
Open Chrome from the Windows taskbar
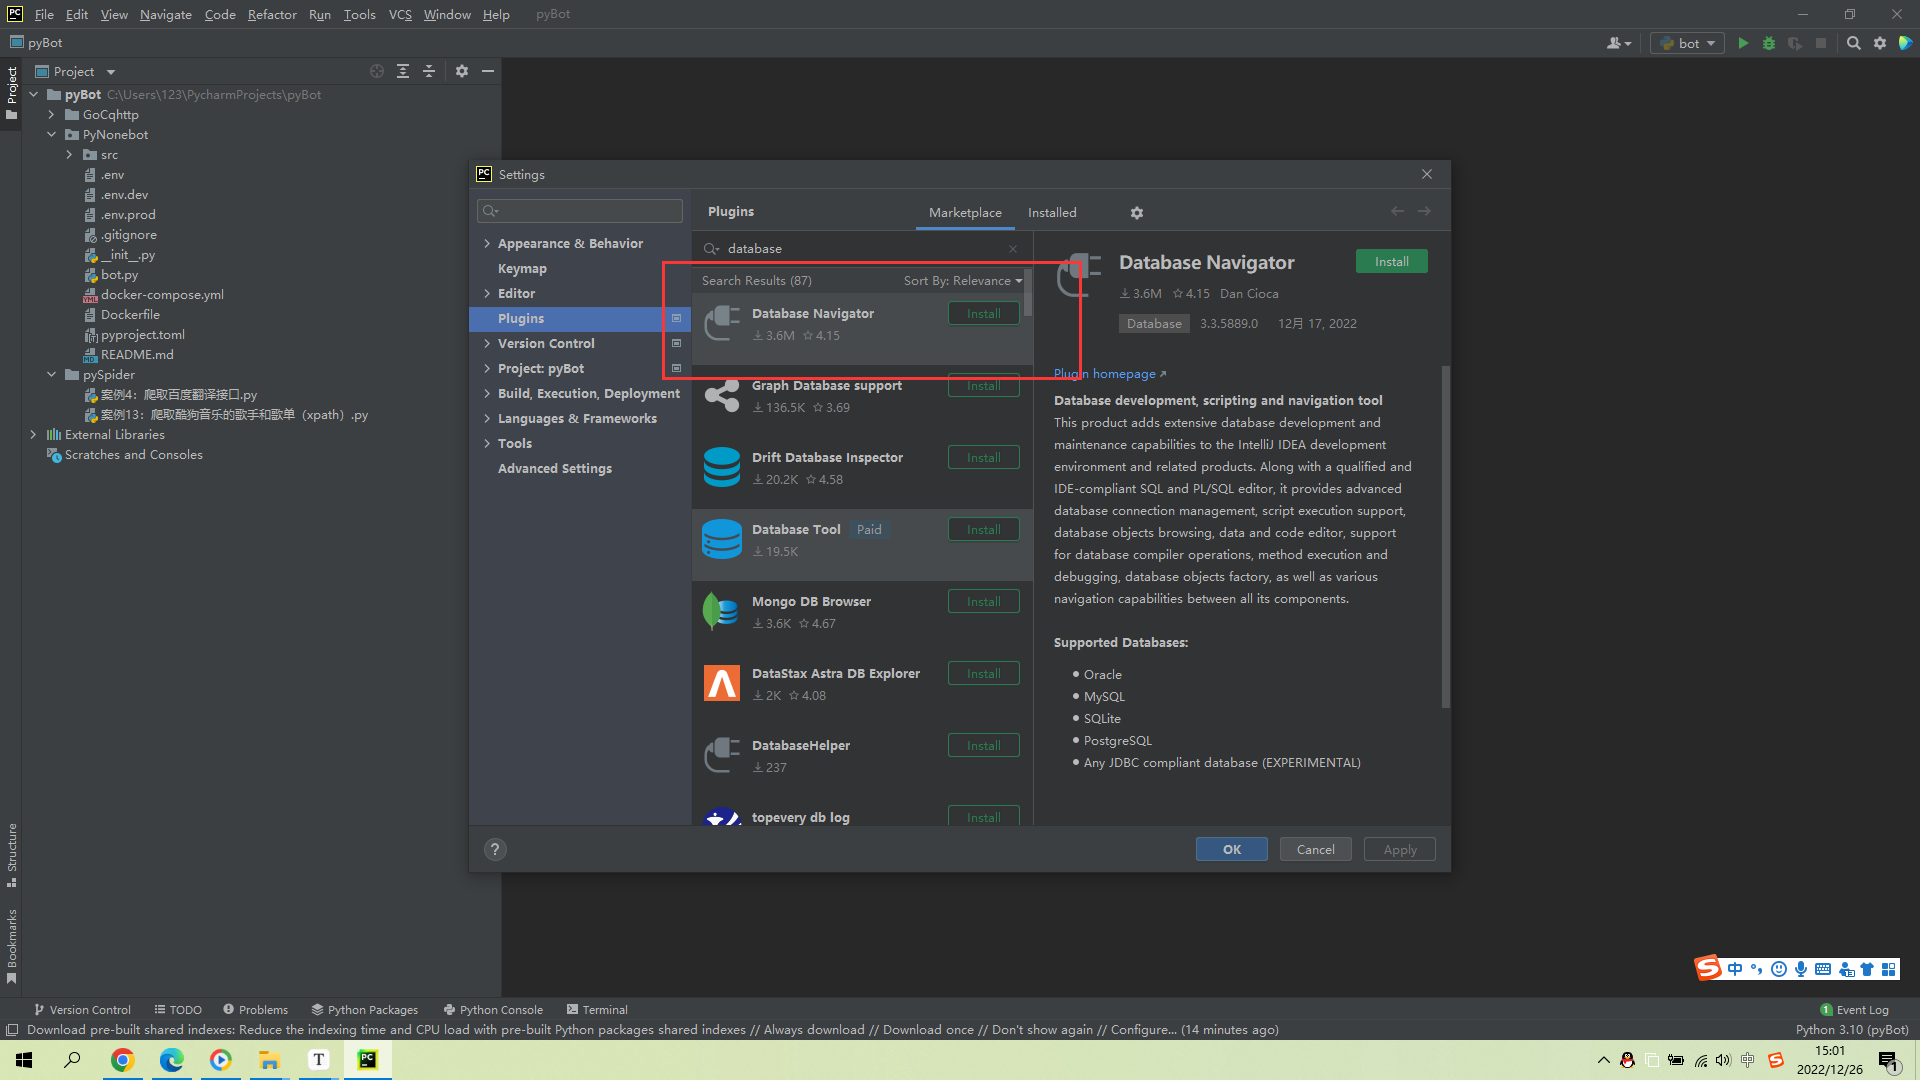[x=122, y=1060]
